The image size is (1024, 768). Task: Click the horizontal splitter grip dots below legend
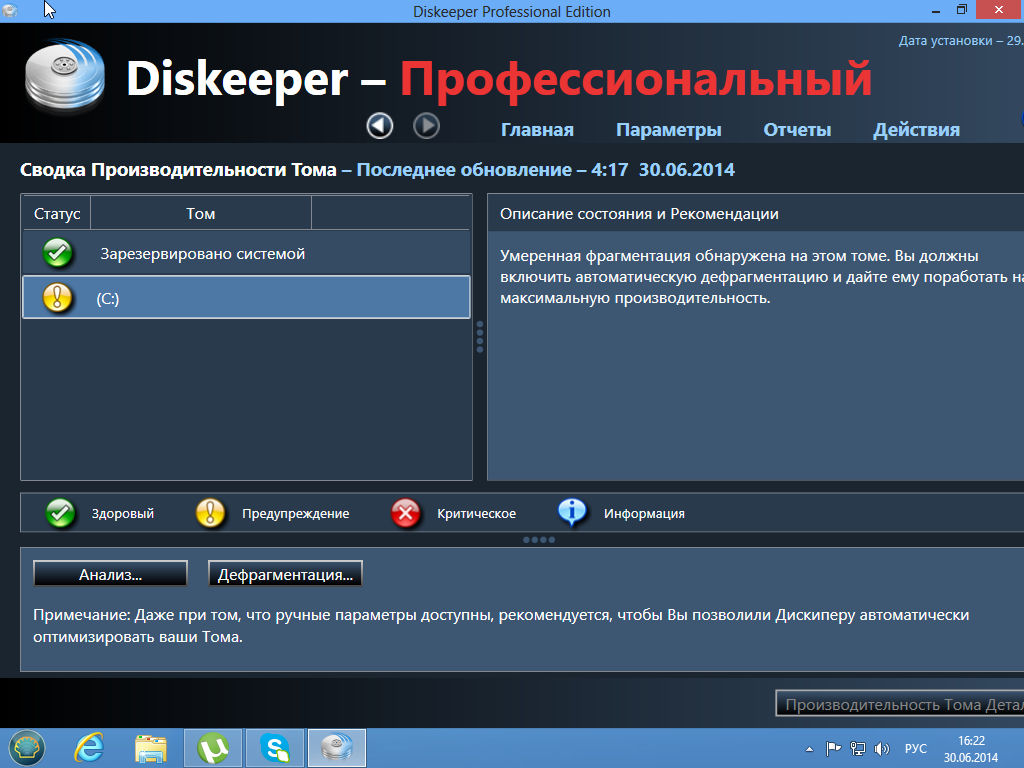[539, 540]
